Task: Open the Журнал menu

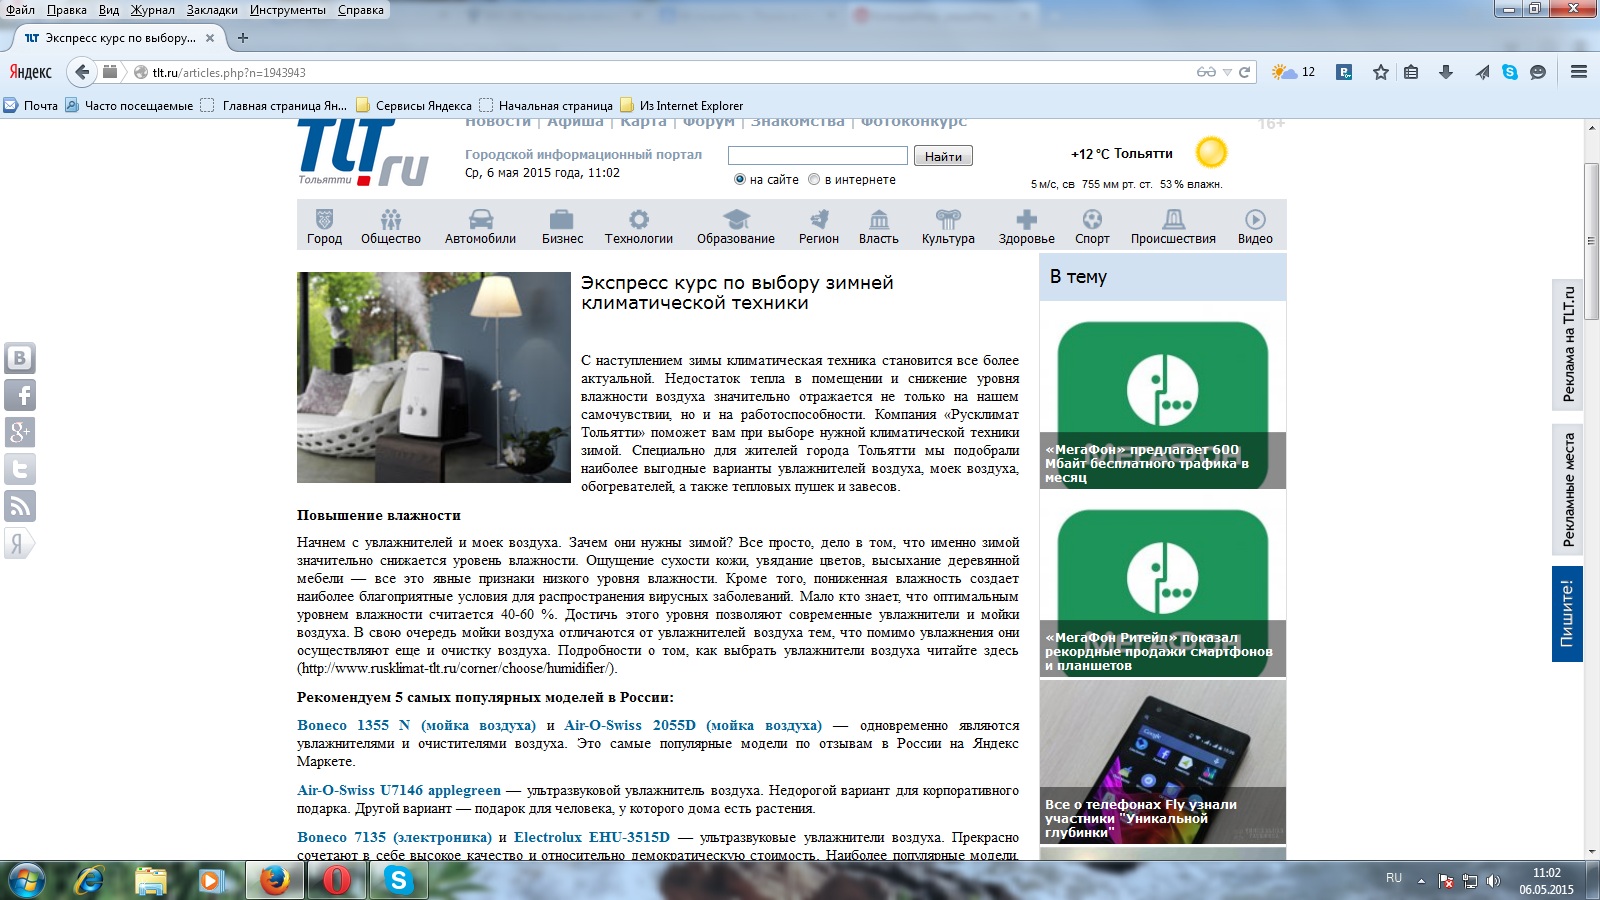Action: pos(152,10)
